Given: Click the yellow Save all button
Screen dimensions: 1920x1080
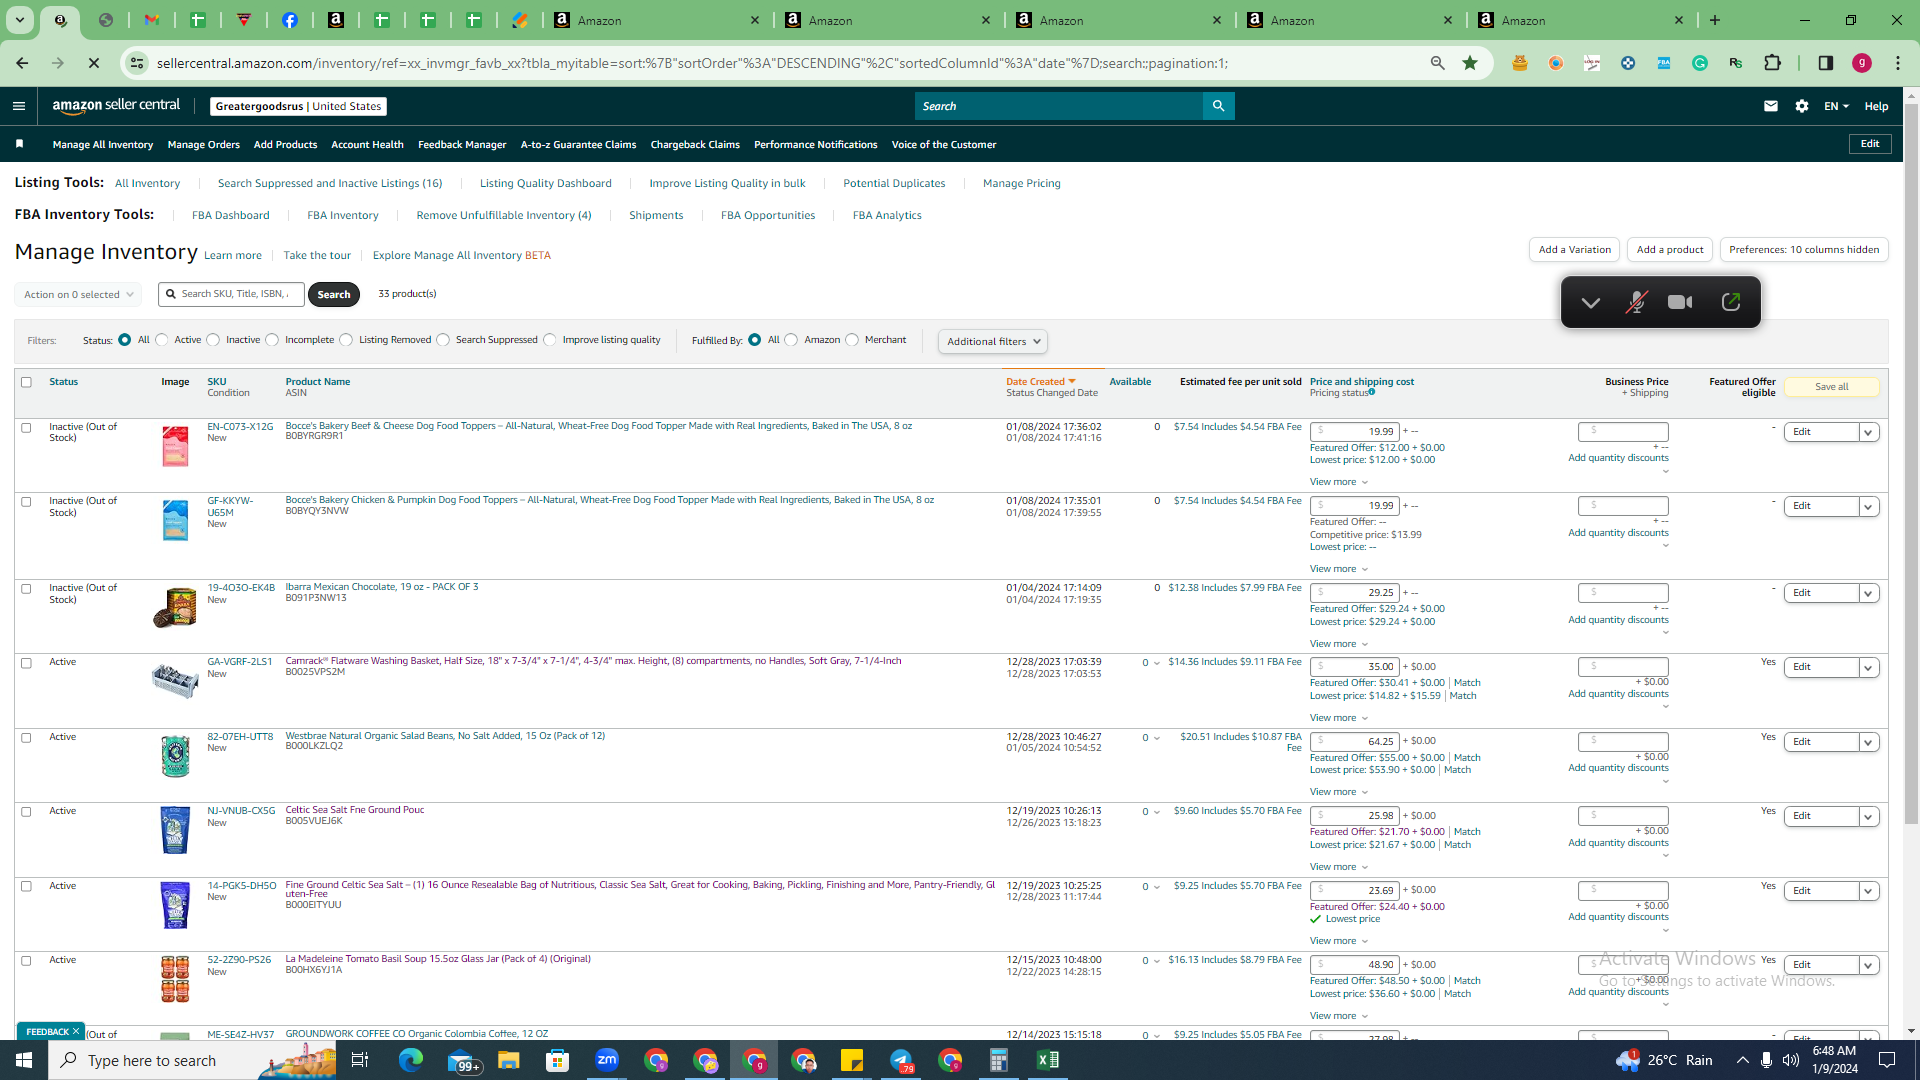Looking at the screenshot, I should (1832, 387).
